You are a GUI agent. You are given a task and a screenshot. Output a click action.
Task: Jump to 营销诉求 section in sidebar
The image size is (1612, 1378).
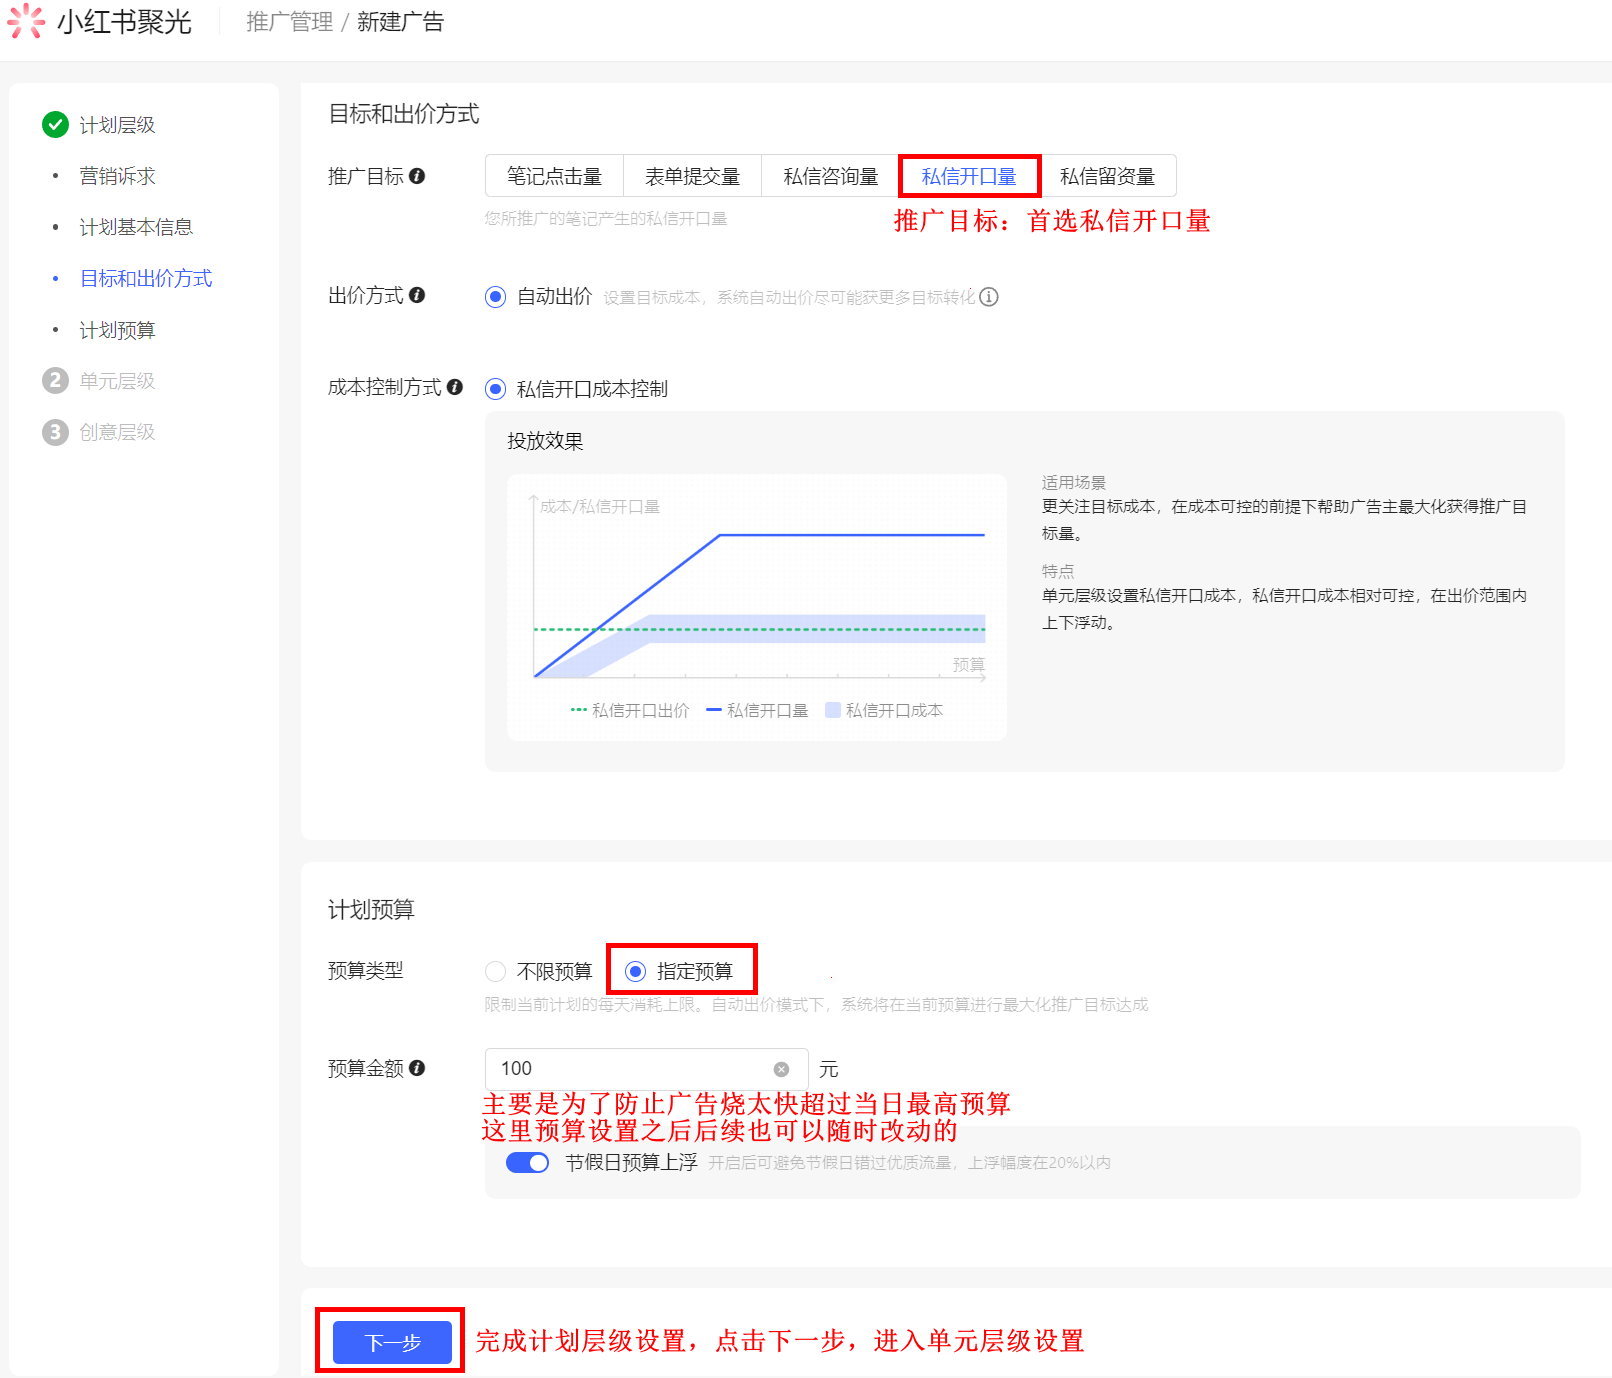pyautogui.click(x=117, y=176)
